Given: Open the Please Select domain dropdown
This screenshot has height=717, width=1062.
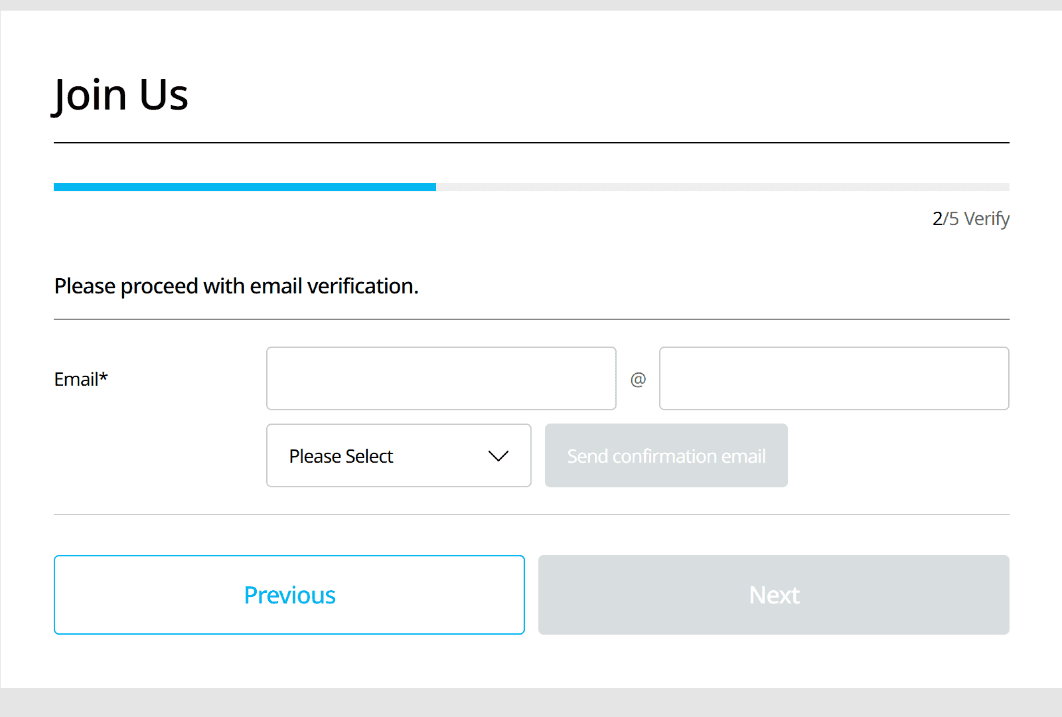Looking at the screenshot, I should (x=398, y=456).
